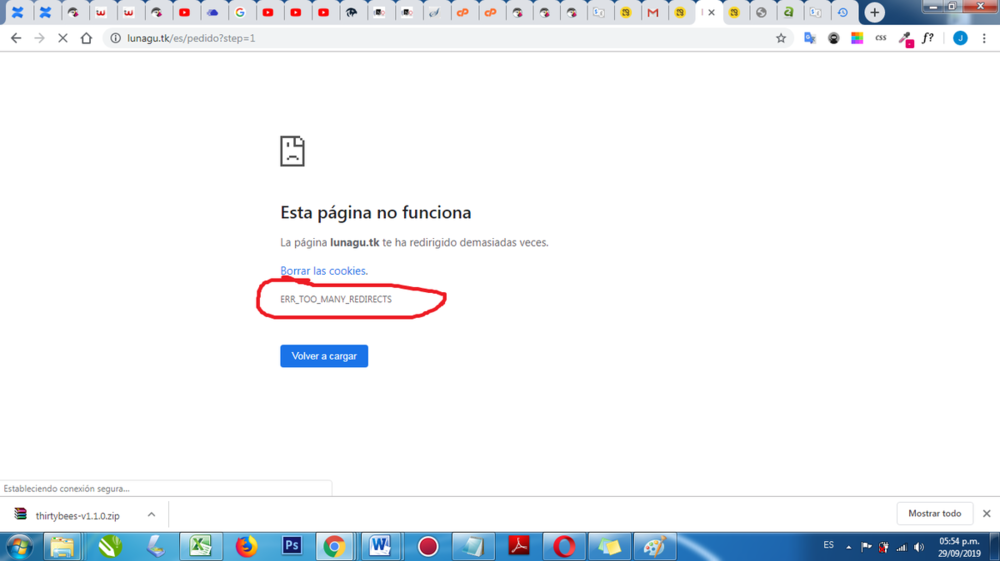
Task: Switch to the Google tab
Action: (240, 13)
